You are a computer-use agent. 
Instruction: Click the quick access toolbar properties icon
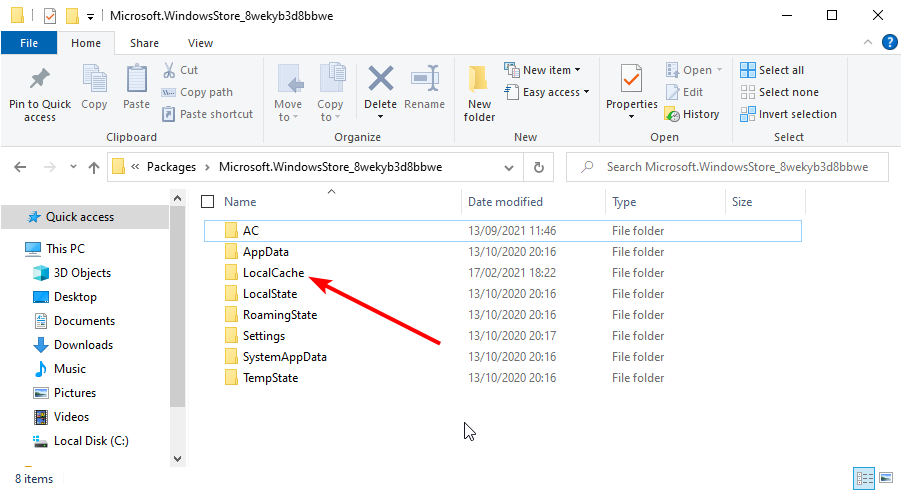[x=50, y=16]
